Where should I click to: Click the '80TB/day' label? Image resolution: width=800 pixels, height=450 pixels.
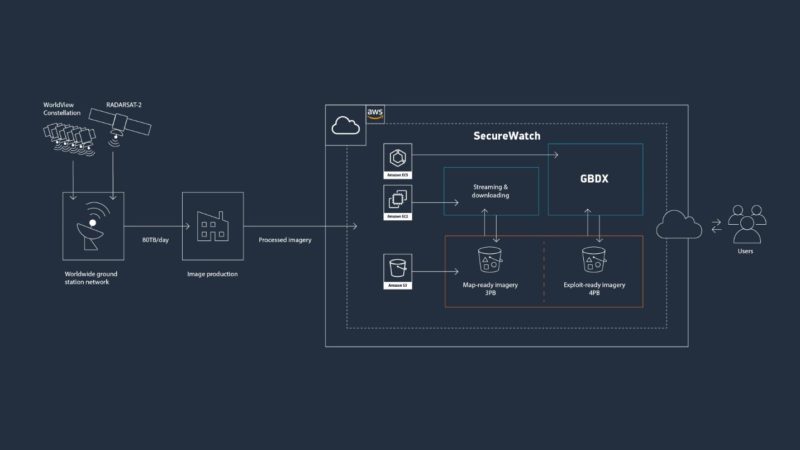156,240
